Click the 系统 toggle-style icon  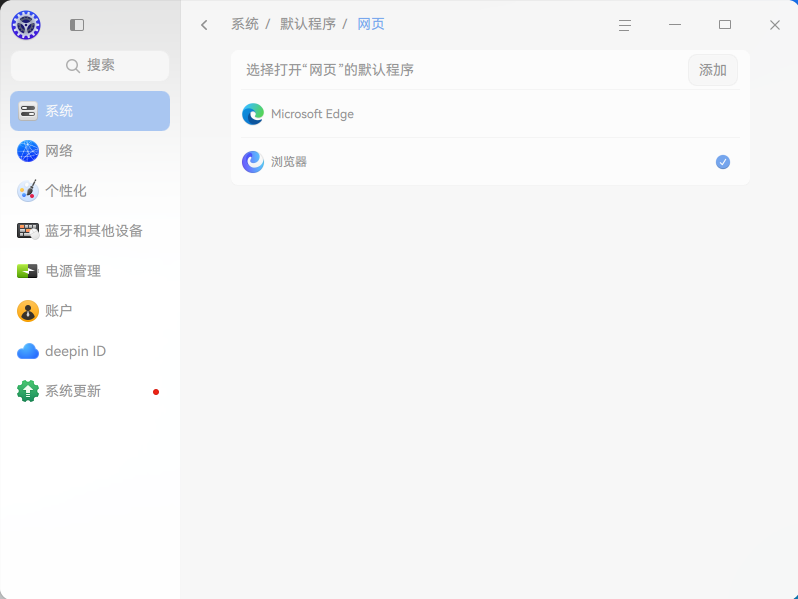[28, 111]
